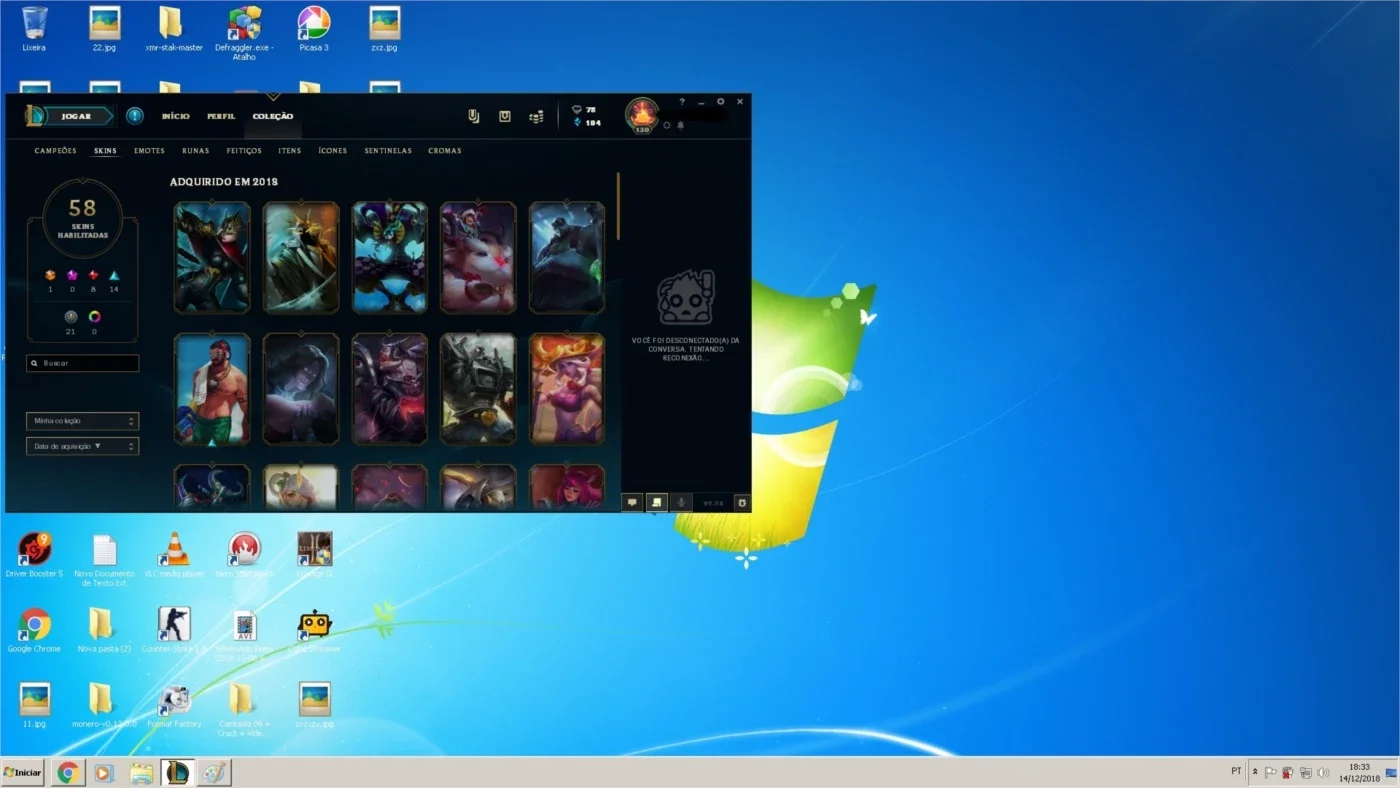The height and width of the screenshot is (788, 1400).
Task: Open the Nova pasta (2) folder
Action: pos(104,630)
